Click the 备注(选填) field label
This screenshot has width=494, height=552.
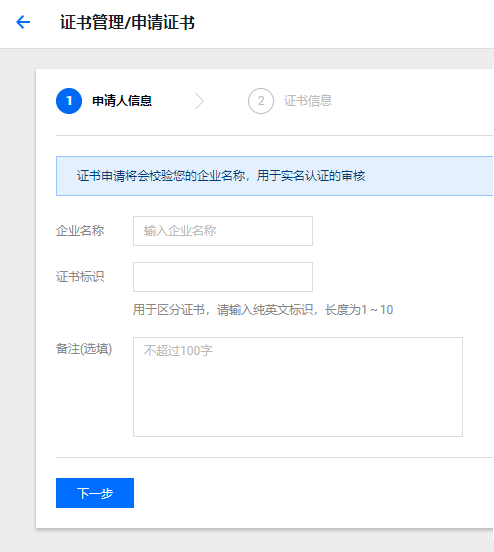tap(84, 349)
